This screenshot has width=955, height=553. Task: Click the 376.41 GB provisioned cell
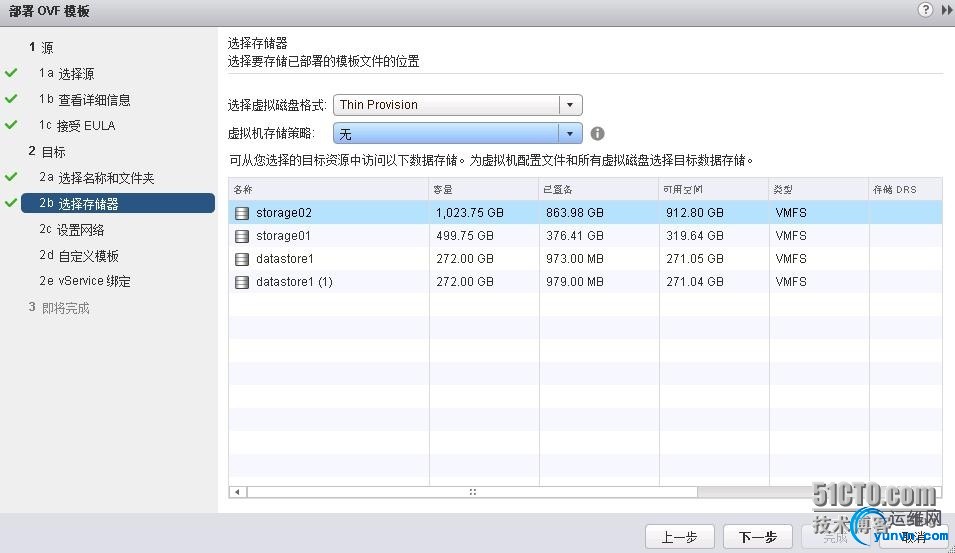pos(575,236)
